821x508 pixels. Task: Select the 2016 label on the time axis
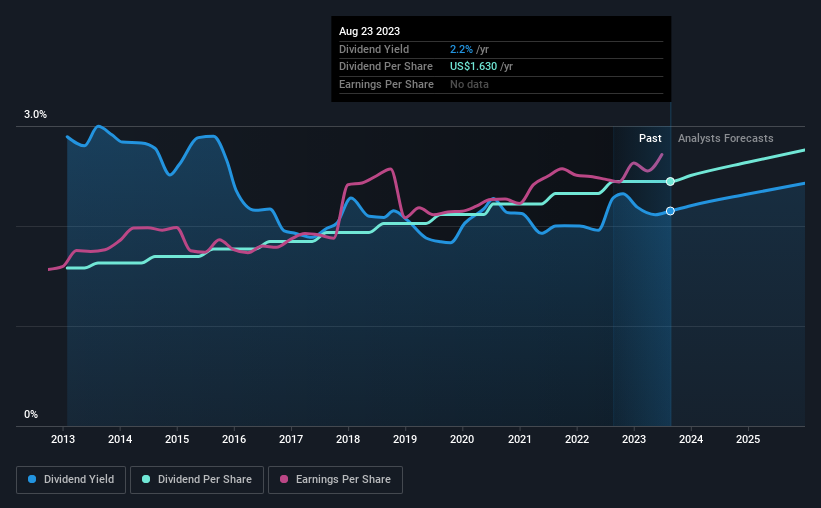pyautogui.click(x=234, y=439)
